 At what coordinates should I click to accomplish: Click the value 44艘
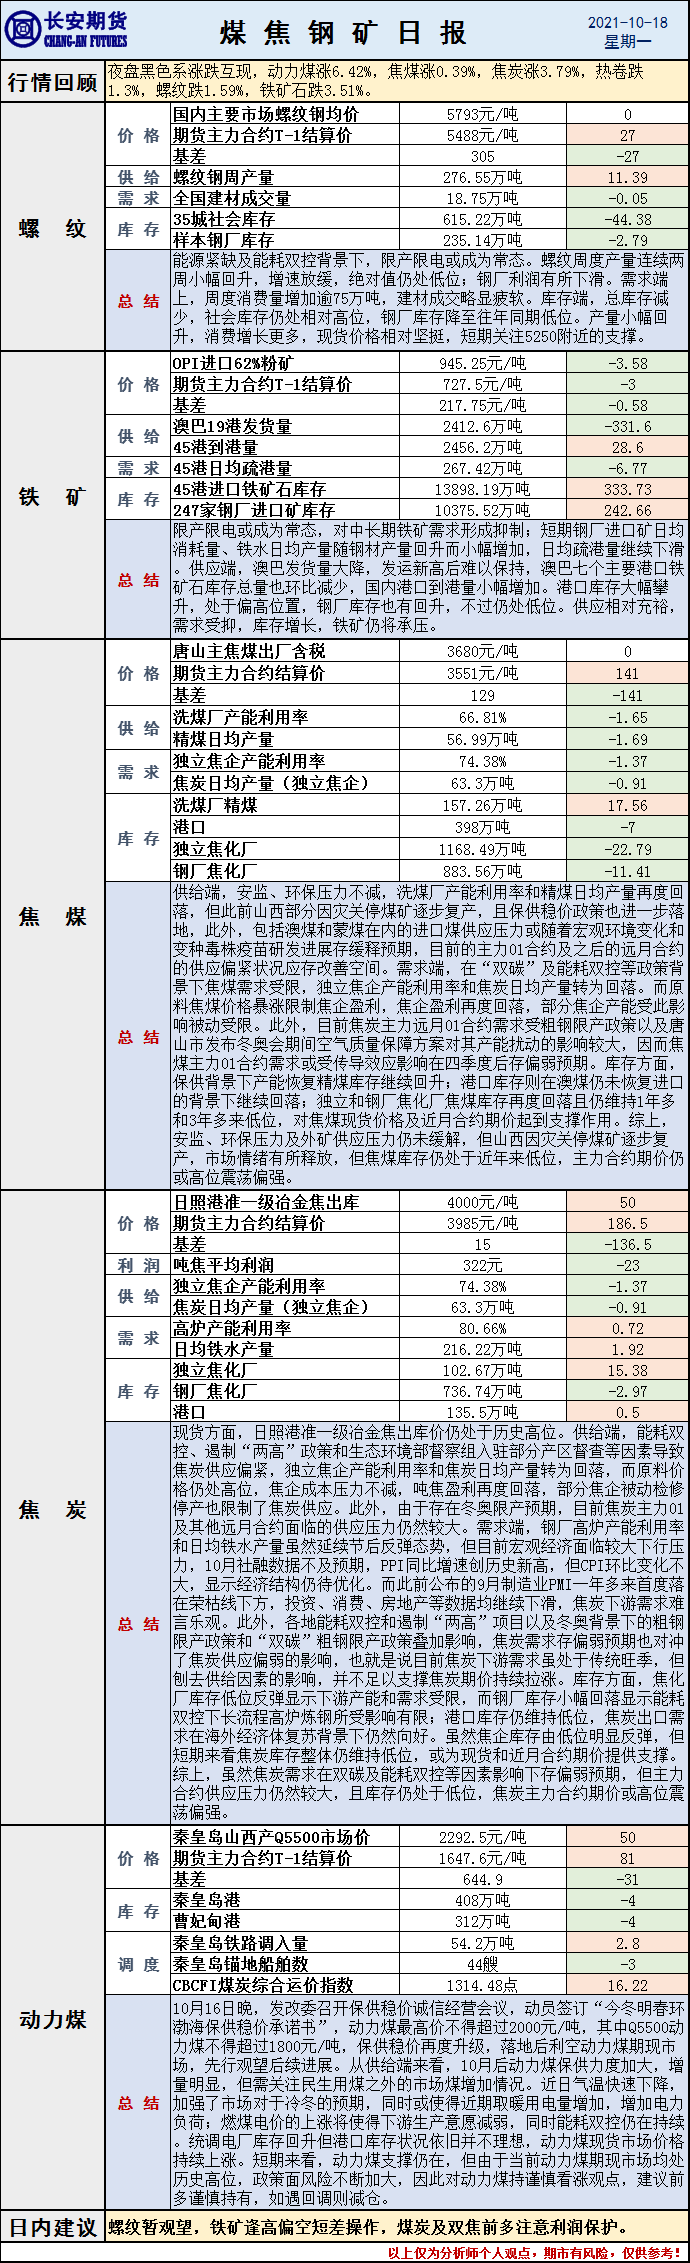[x=482, y=1965]
